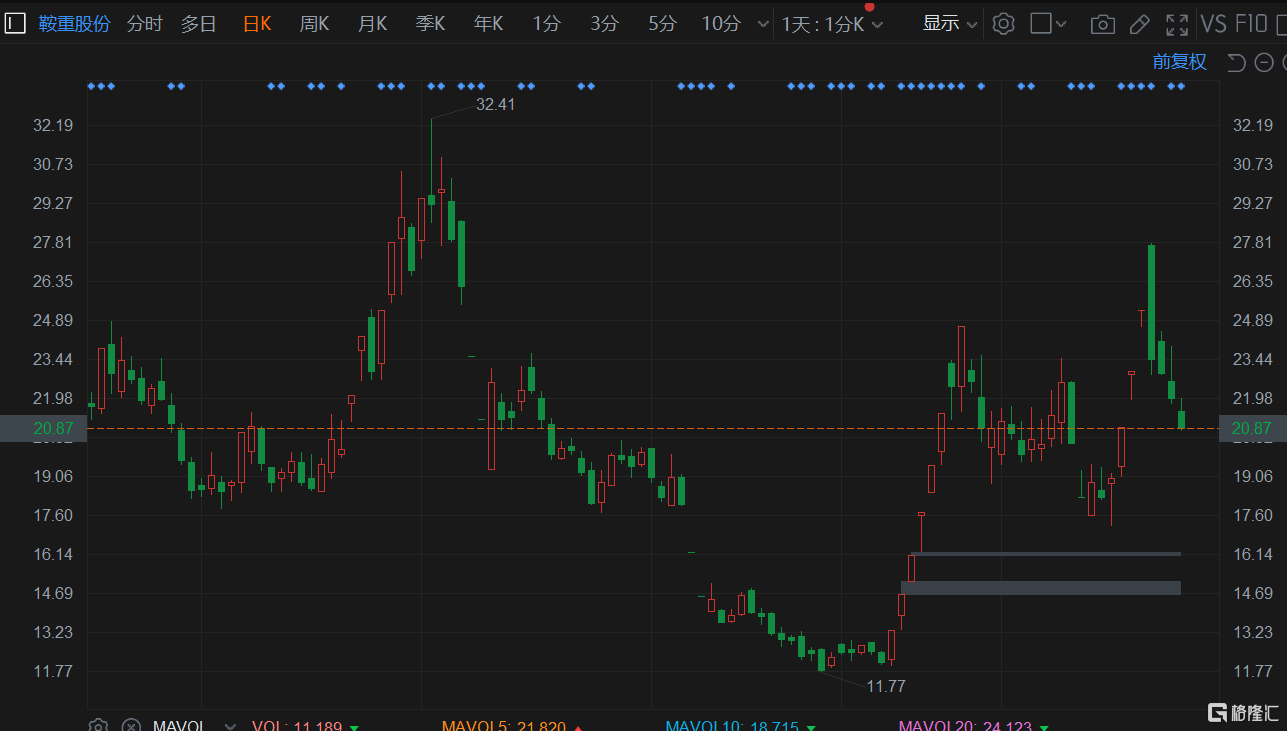1287x731 pixels.
Task: Enter fullscreen chart mode
Action: point(1178,24)
